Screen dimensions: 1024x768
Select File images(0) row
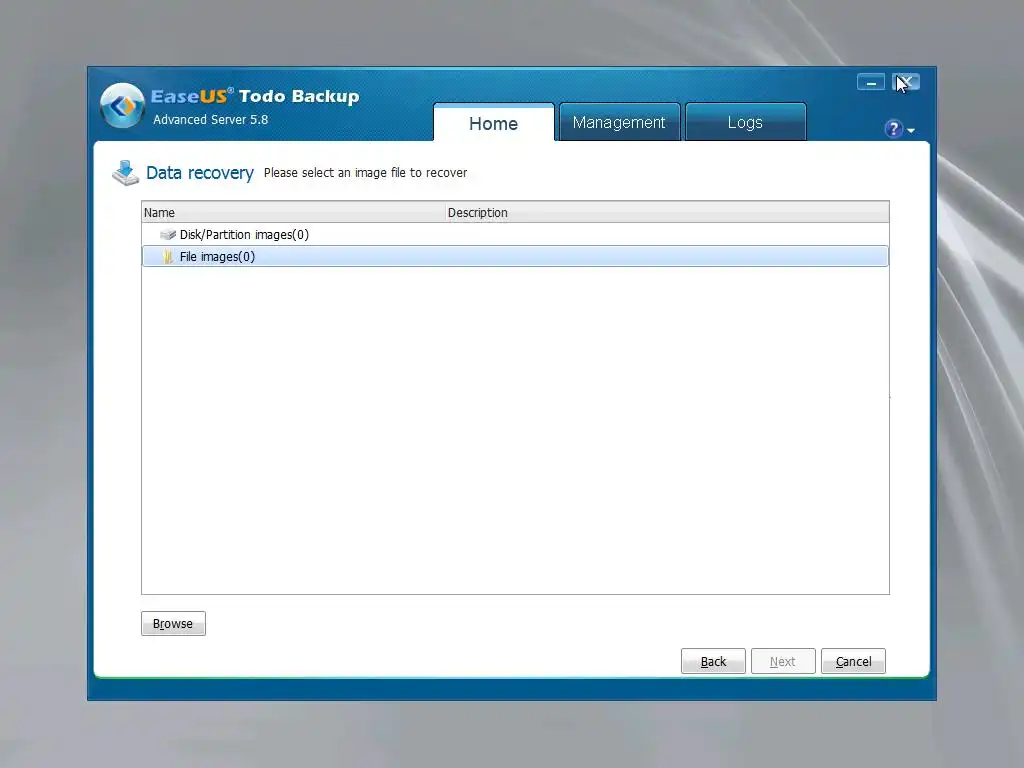click(x=515, y=256)
